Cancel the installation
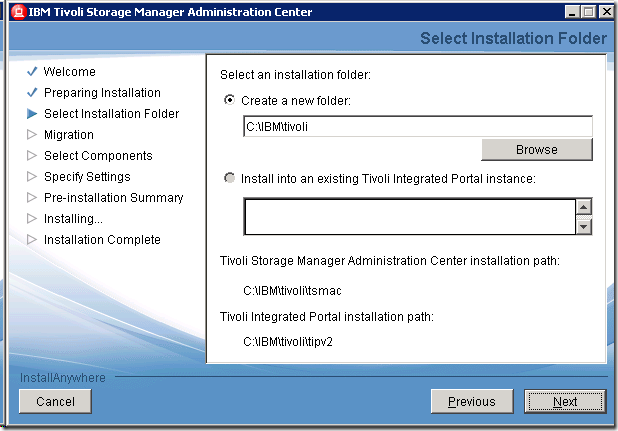 click(x=55, y=401)
